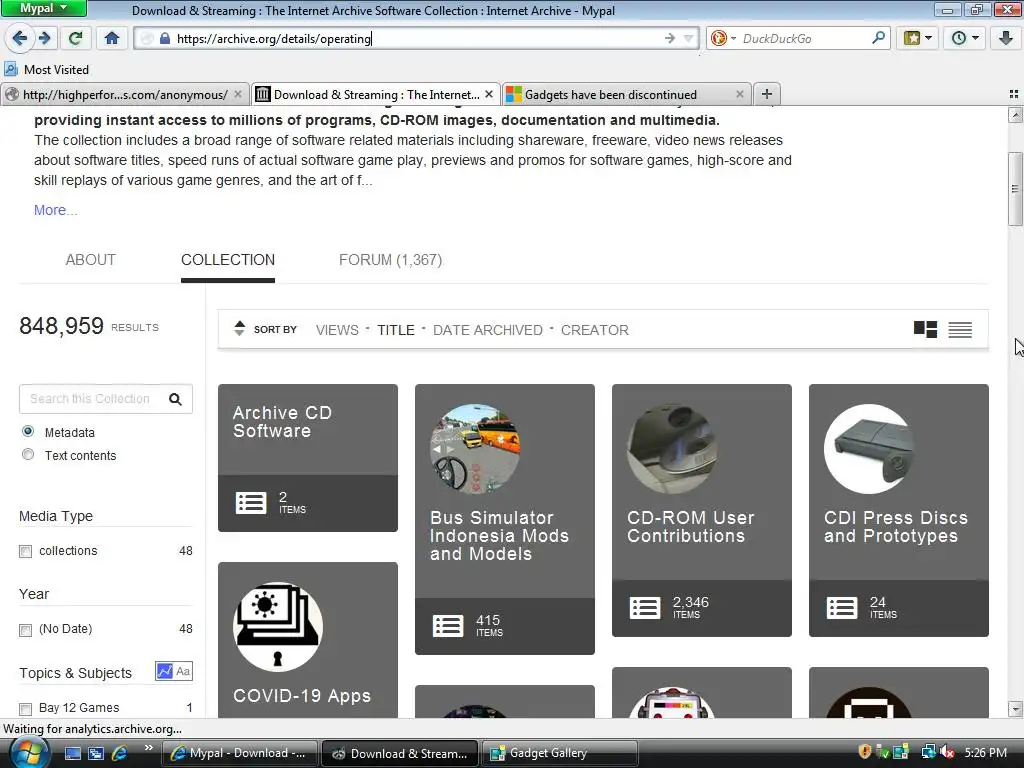Click the list icon beside 415 ITEMS
The height and width of the screenshot is (768, 1024).
click(x=448, y=626)
